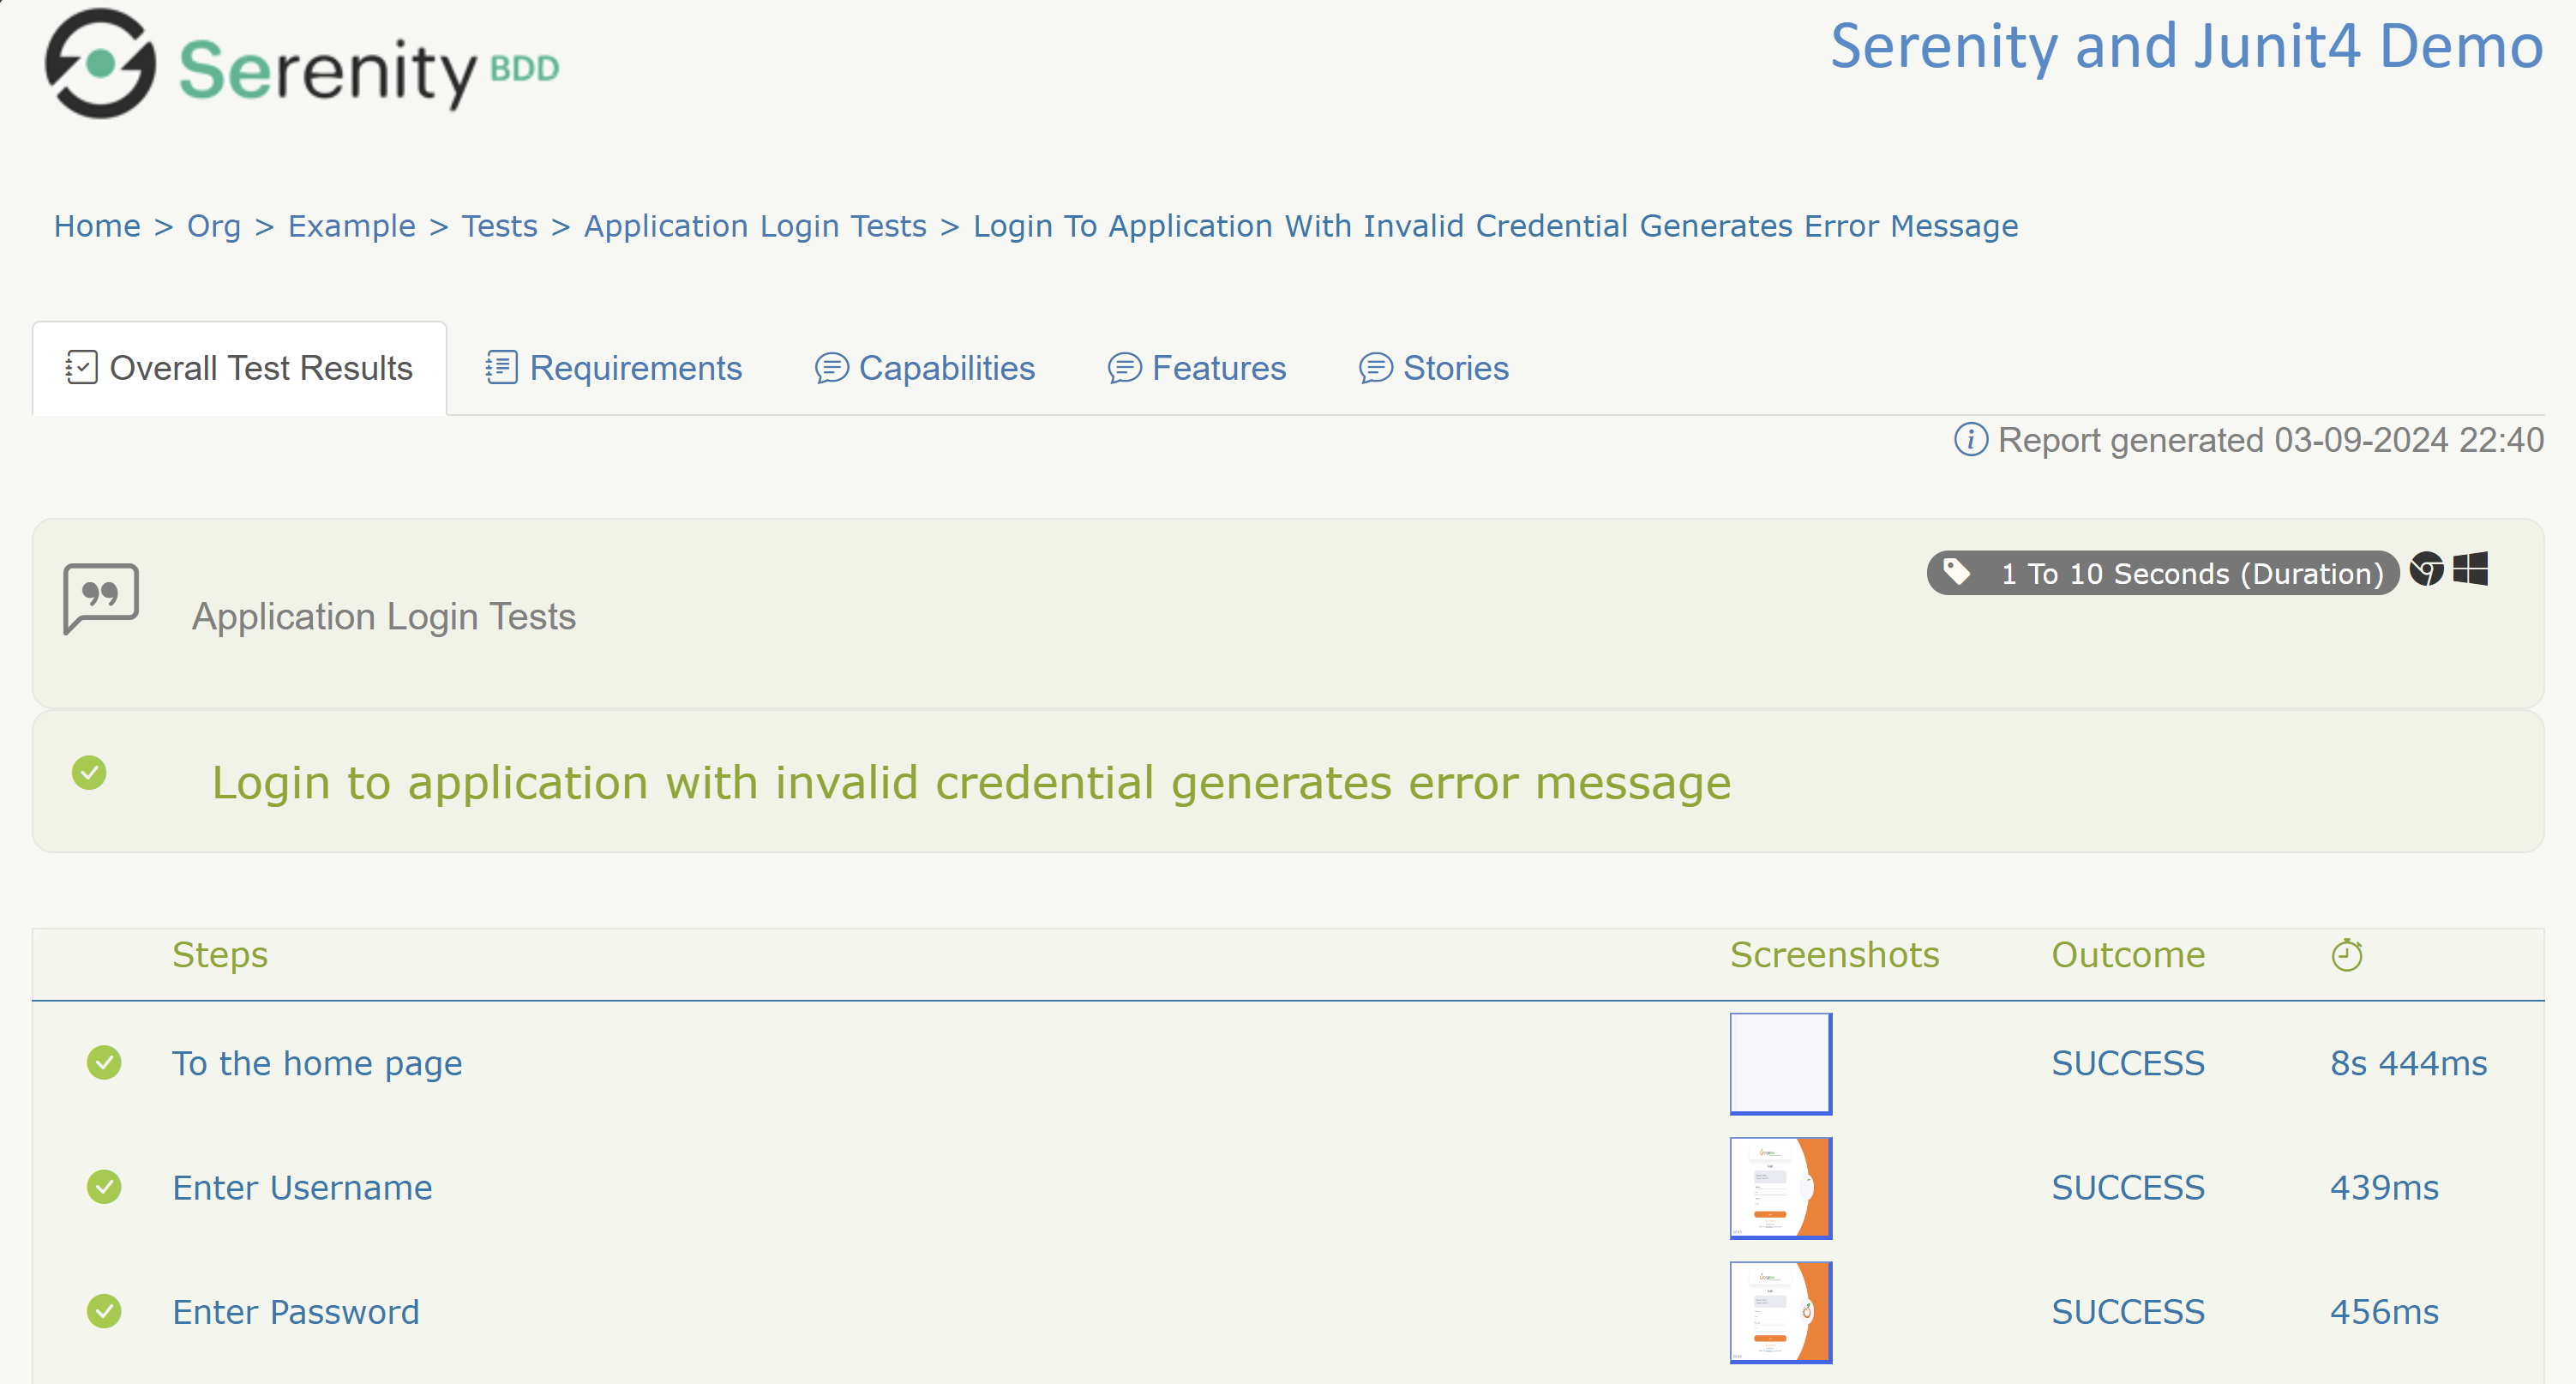The image size is (2576, 1384).
Task: Open the Home breadcrumb link
Action: 97,226
